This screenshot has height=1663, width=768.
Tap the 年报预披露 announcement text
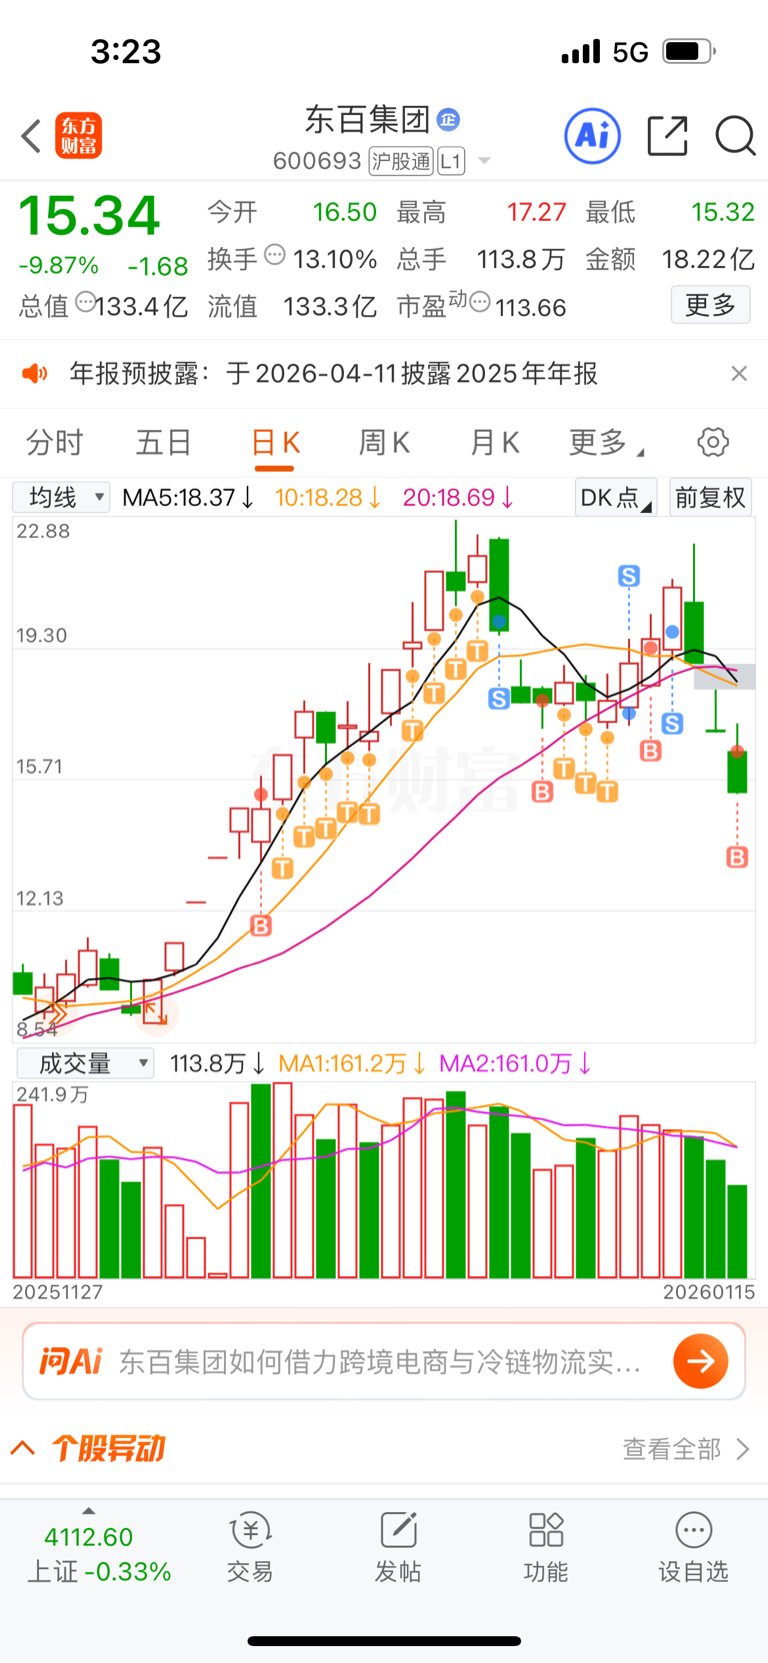333,374
